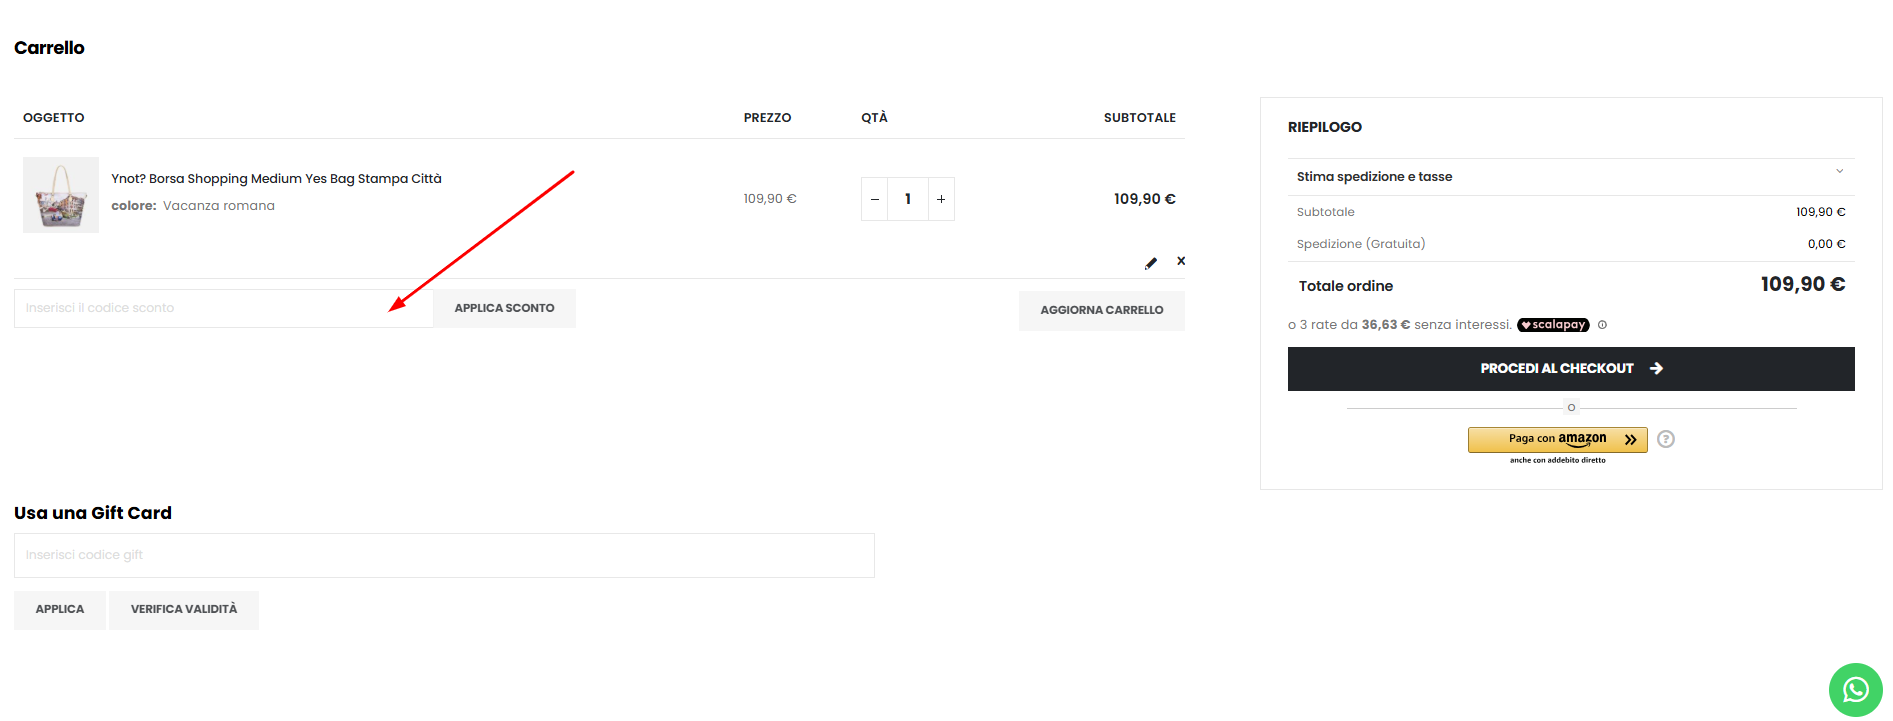Open WhatsApp chat bubble
This screenshot has height=721, width=1893.
(x=1855, y=690)
